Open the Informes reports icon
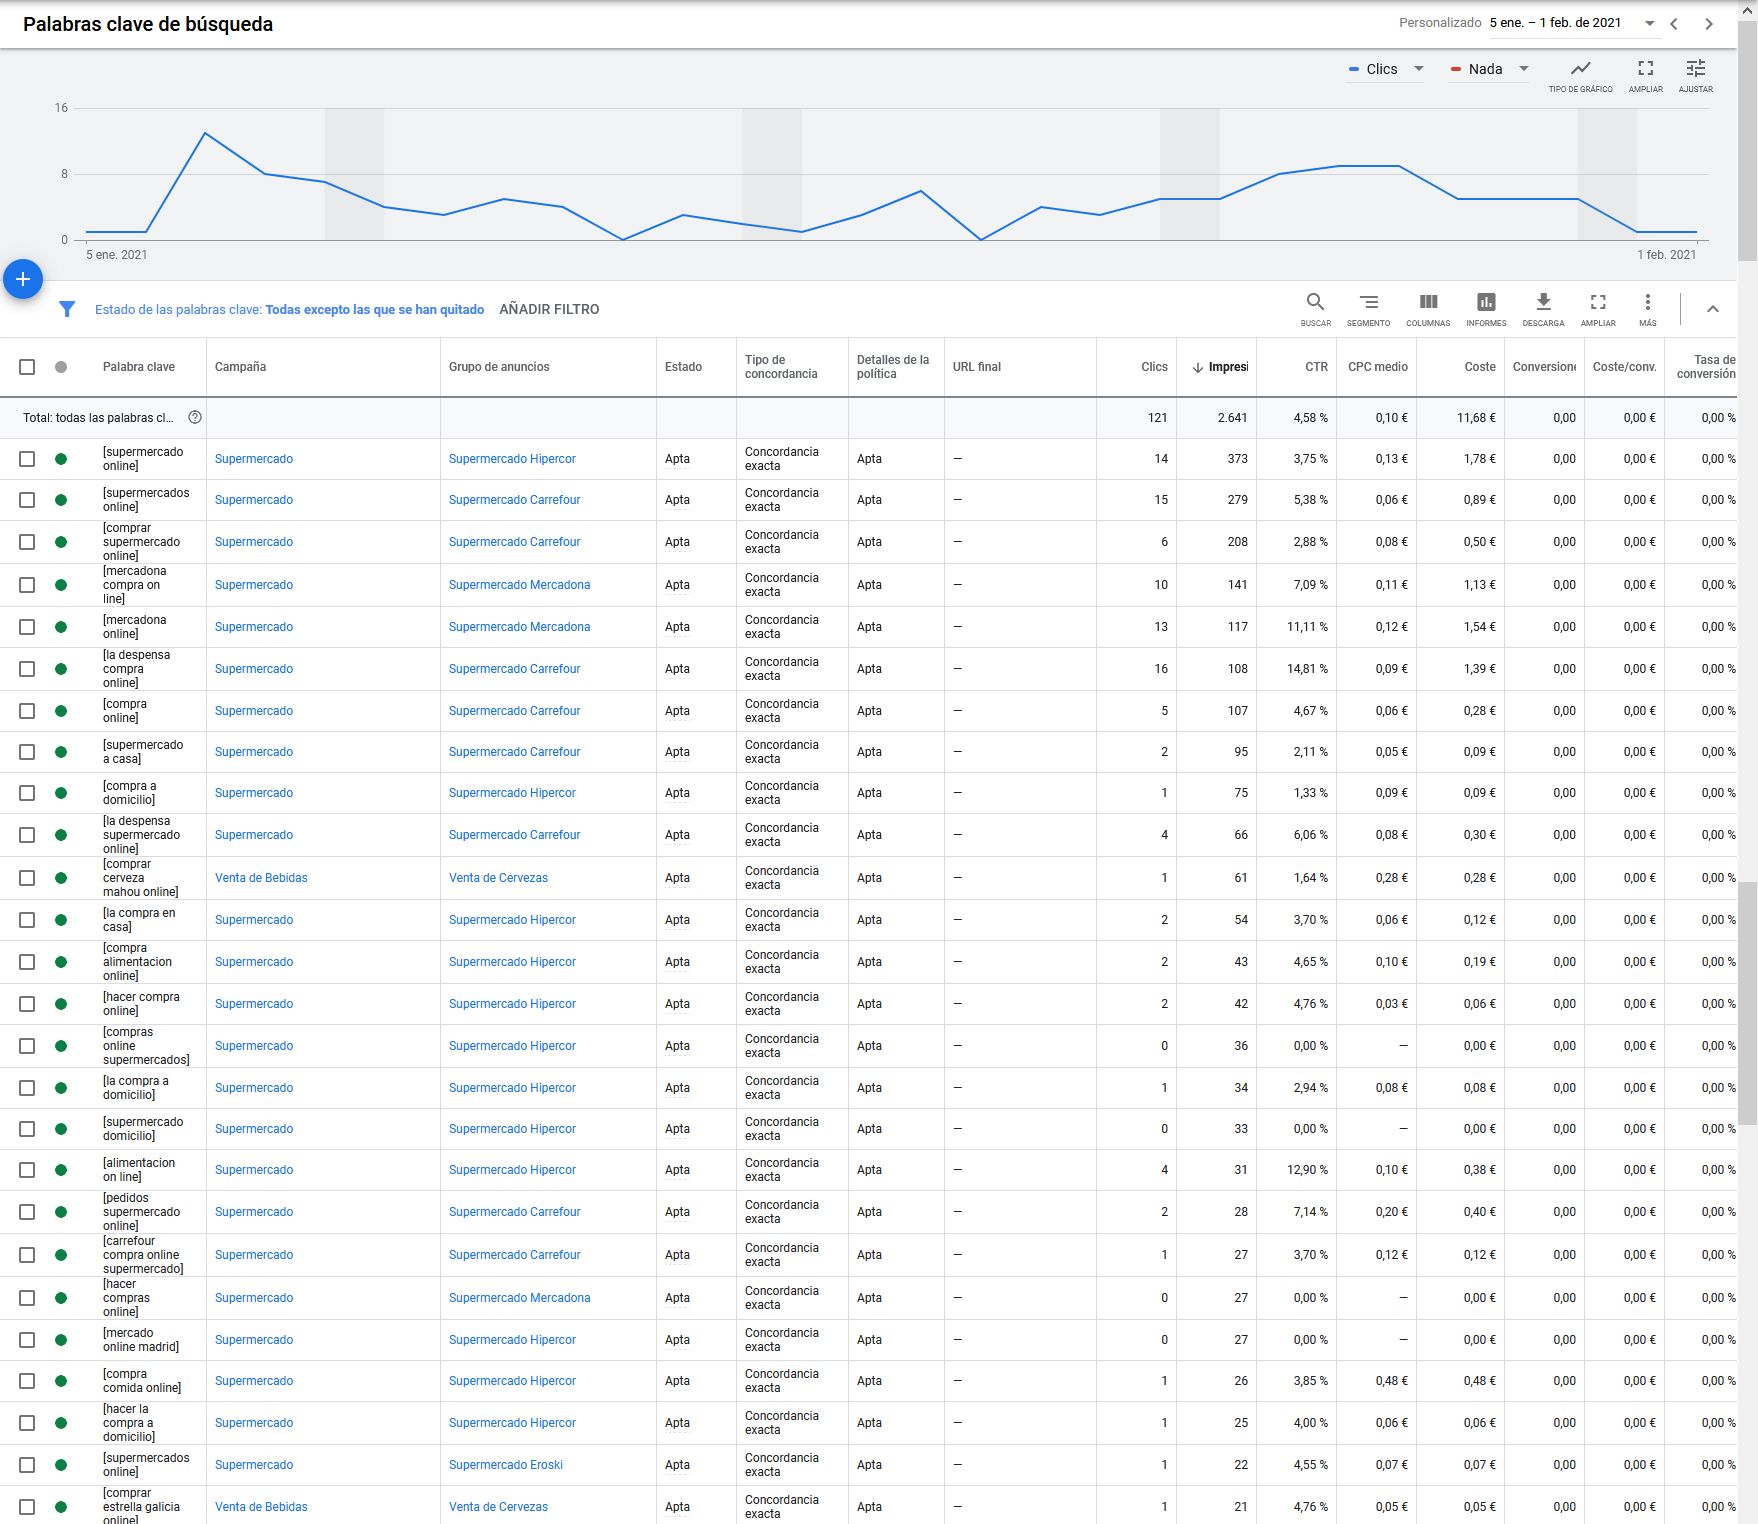 coord(1486,302)
